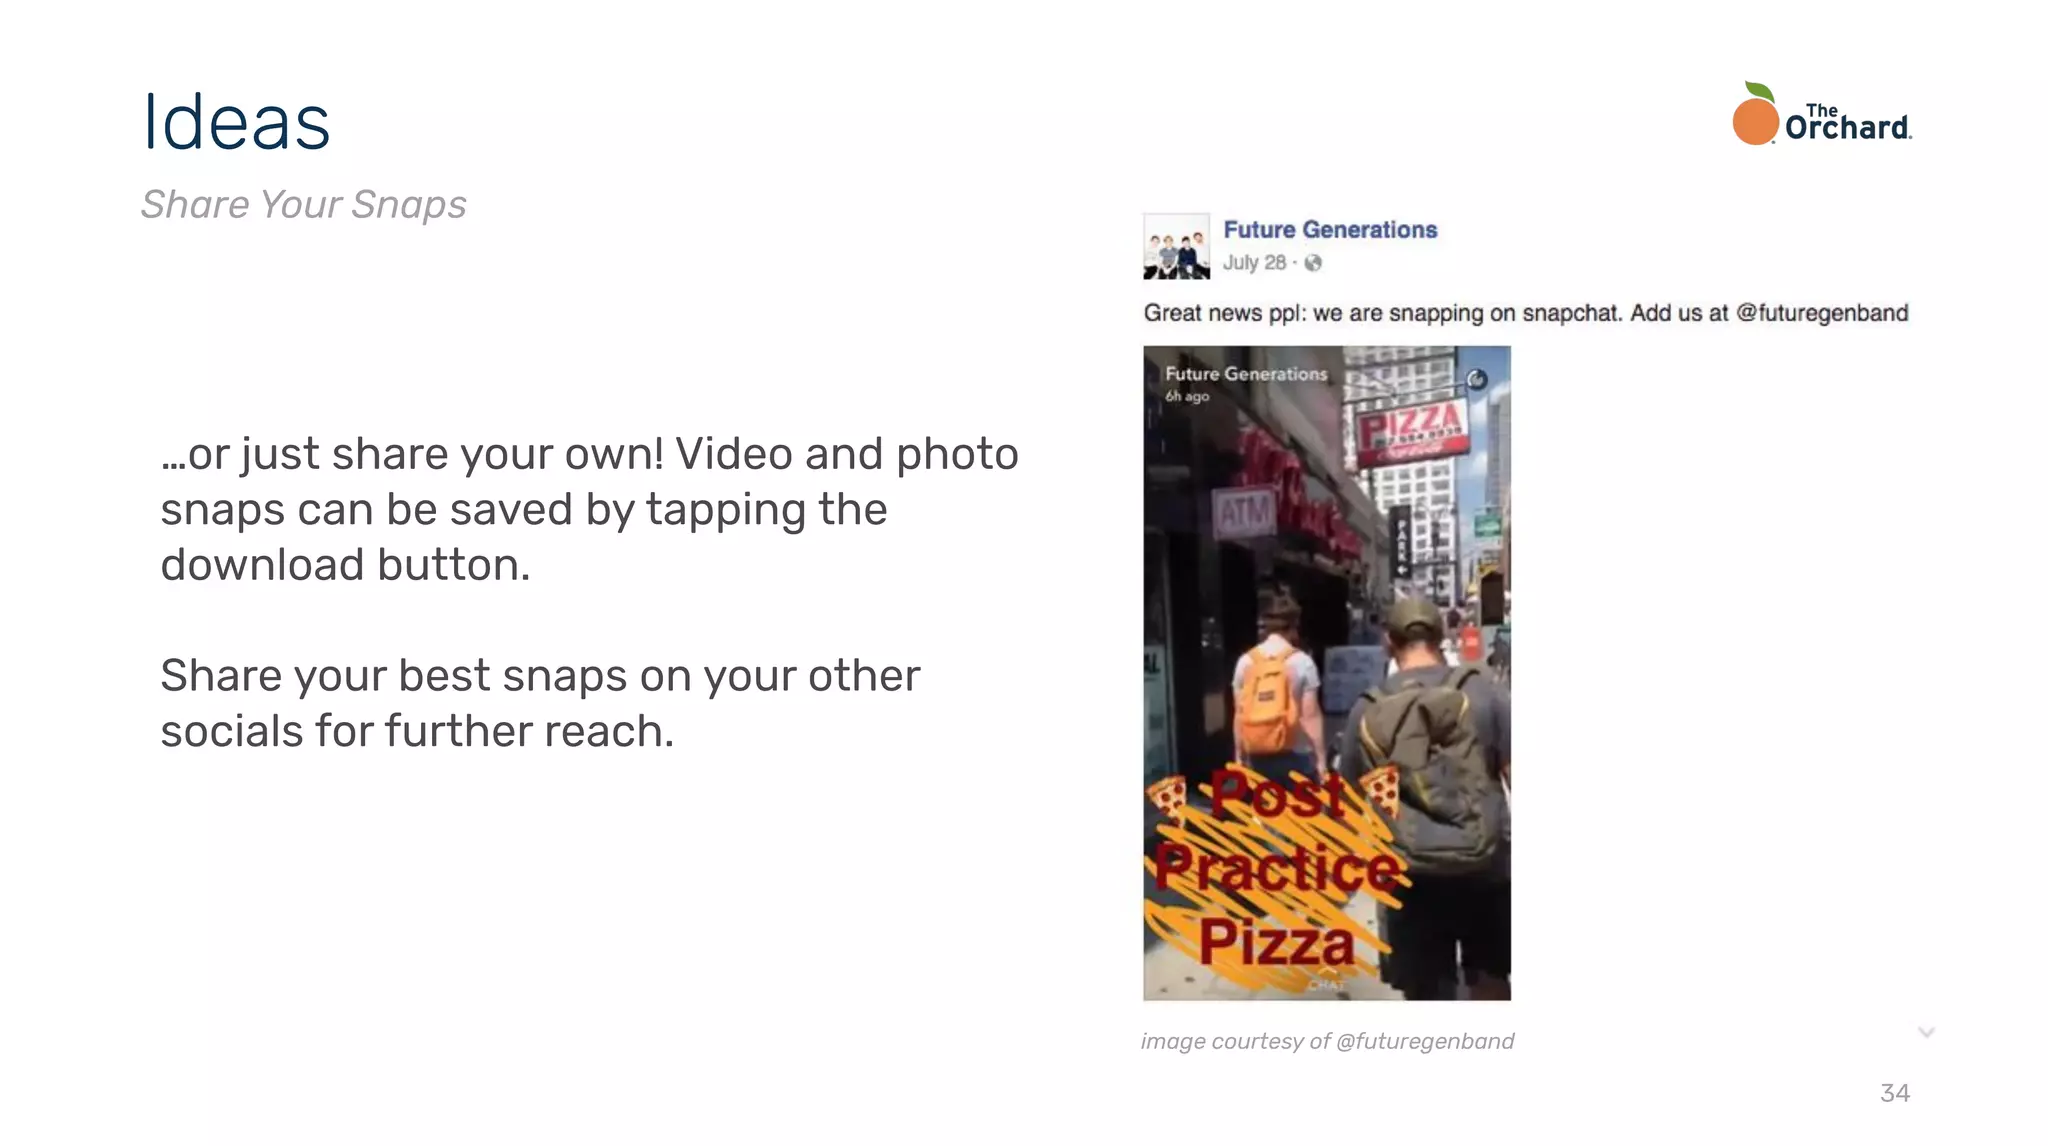Click the July 28 post timestamp
Image resolution: width=2048 pixels, height=1146 pixels.
coord(1254,263)
